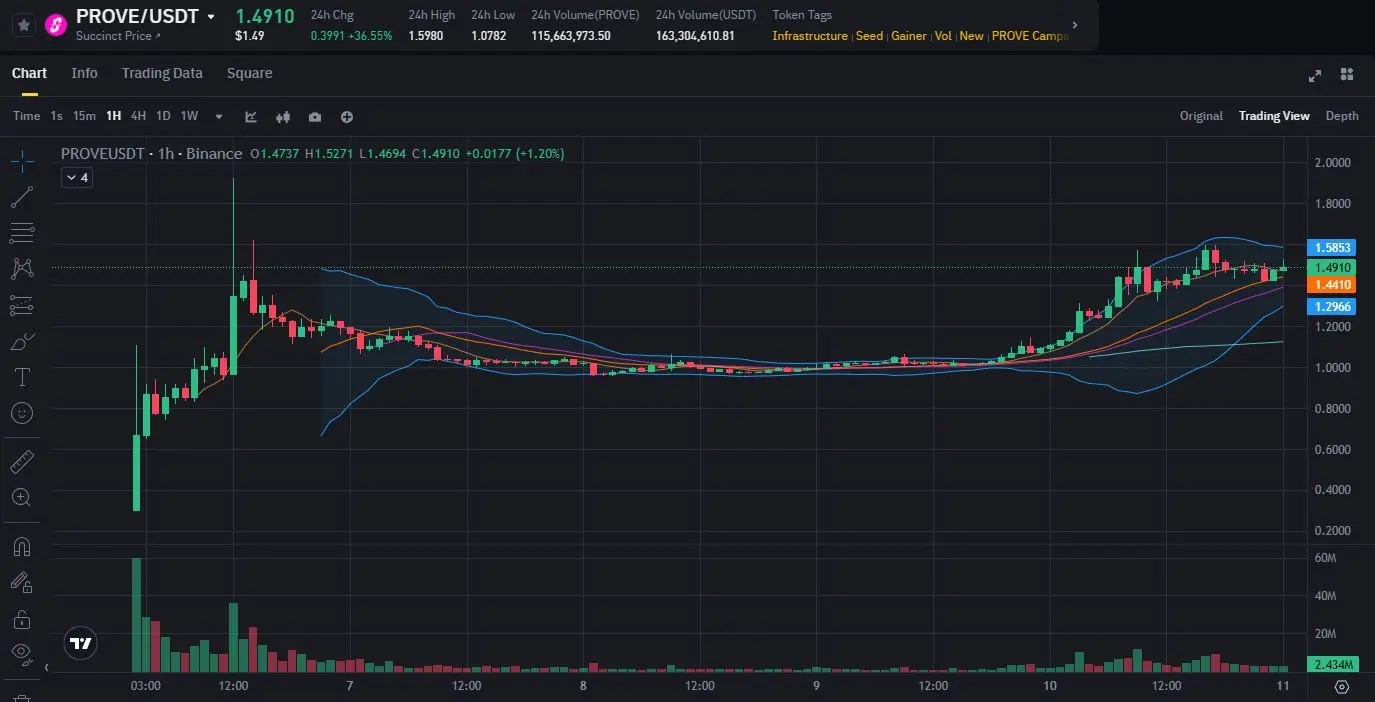Toggle magnet snapping mode
The image size is (1375, 702).
point(22,546)
